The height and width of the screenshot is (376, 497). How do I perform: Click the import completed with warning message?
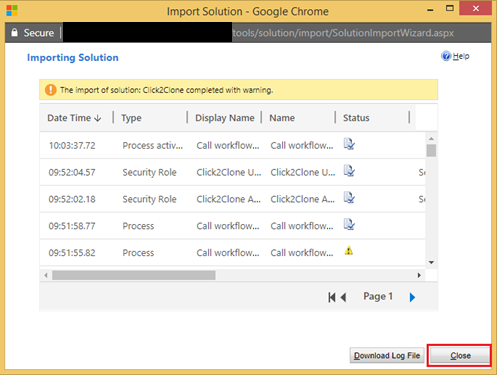click(167, 90)
